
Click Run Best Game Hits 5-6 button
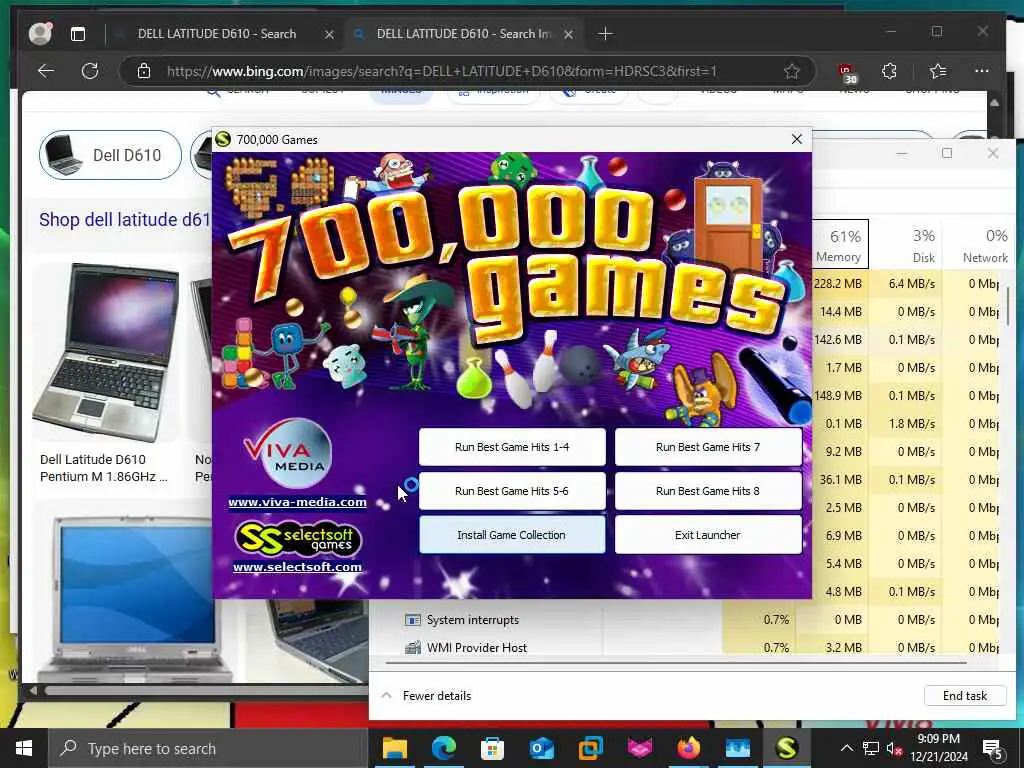pos(512,491)
